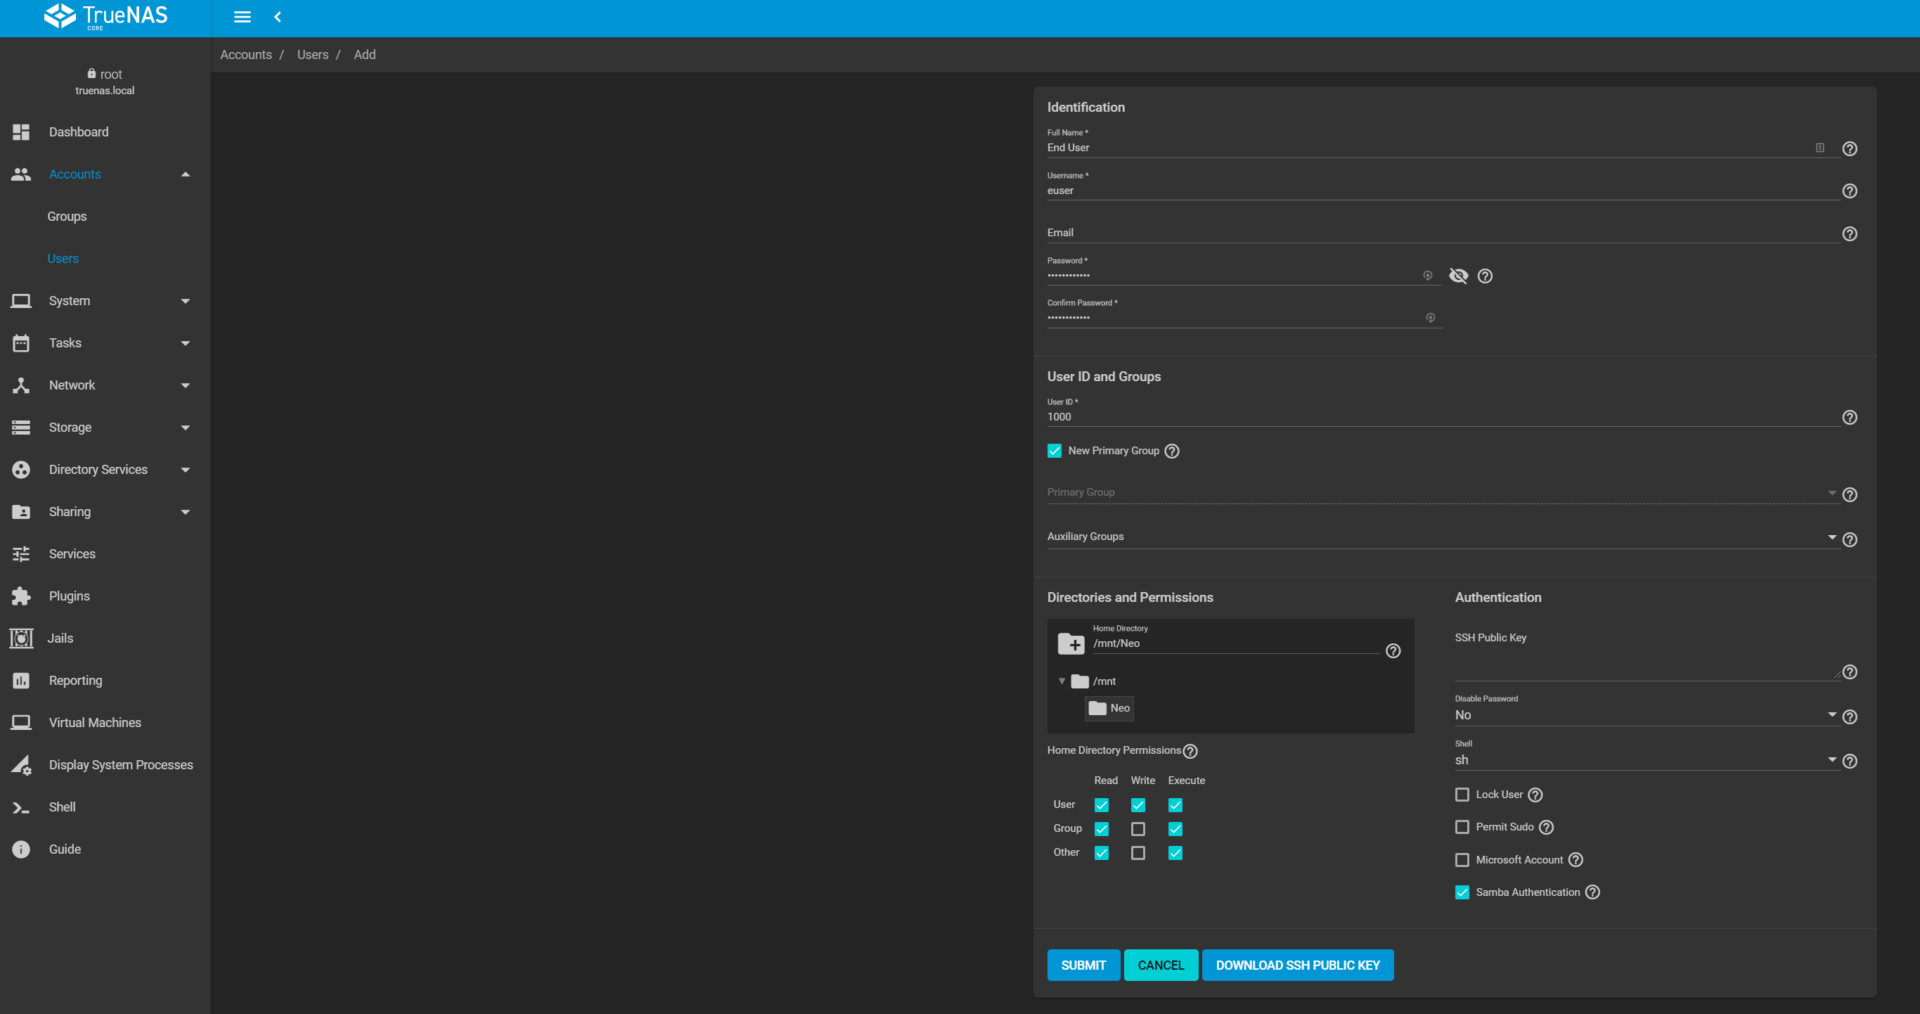
Task: Click the Jails icon in sidebar
Action: 21,638
